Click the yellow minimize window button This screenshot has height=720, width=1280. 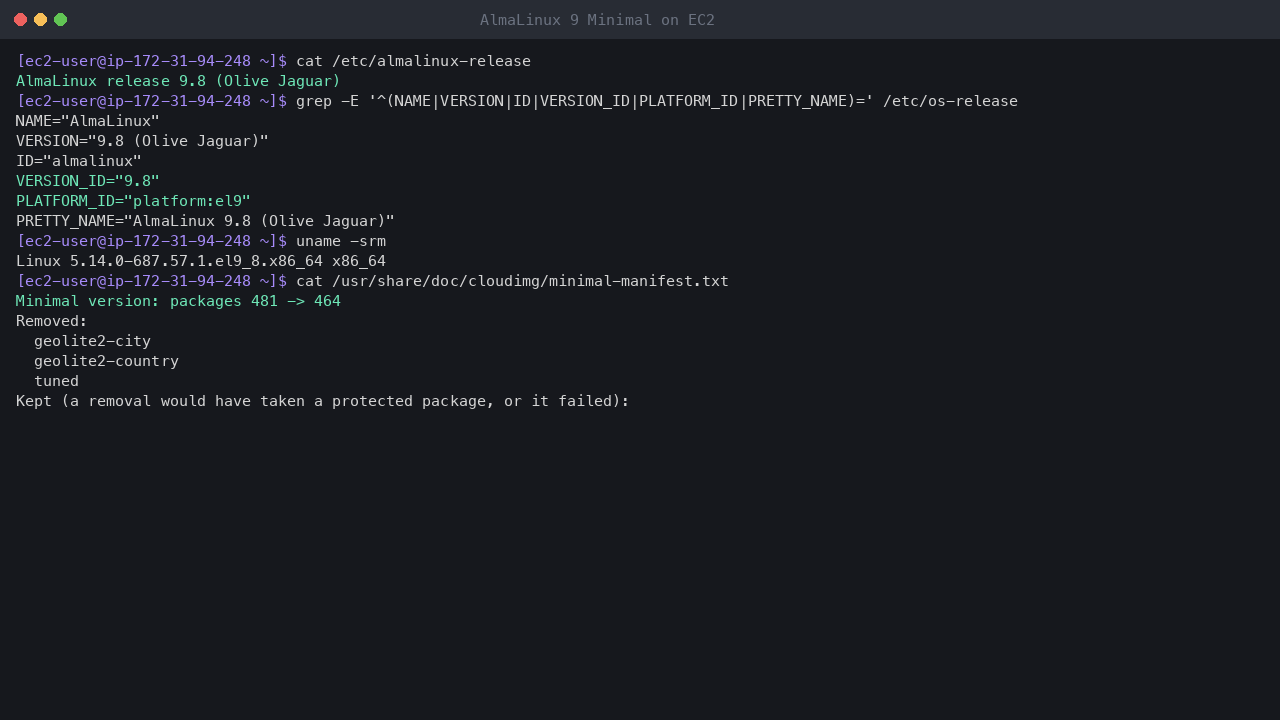(40, 20)
